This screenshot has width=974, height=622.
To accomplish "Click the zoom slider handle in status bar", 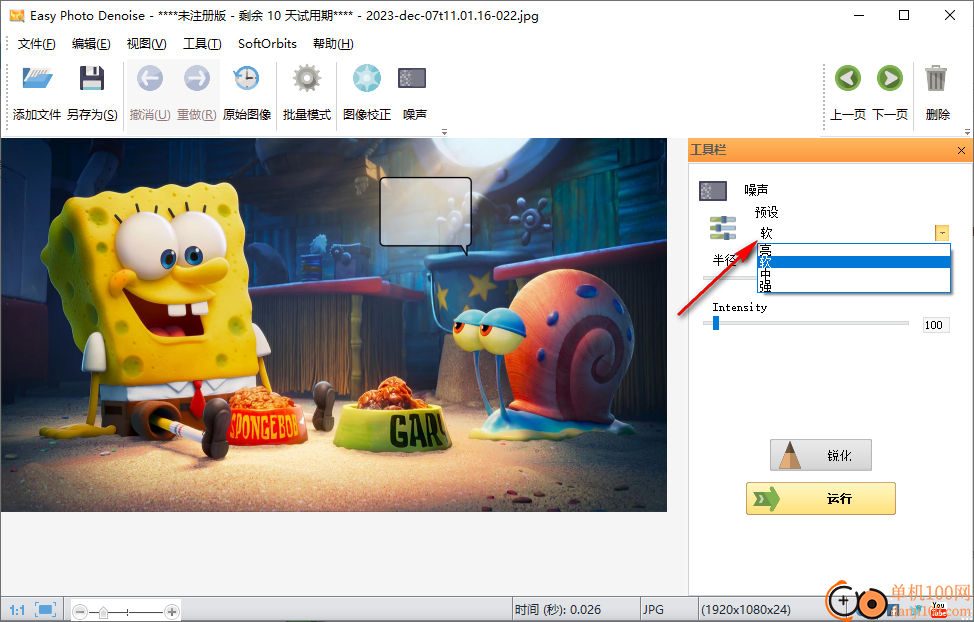I will [104, 613].
